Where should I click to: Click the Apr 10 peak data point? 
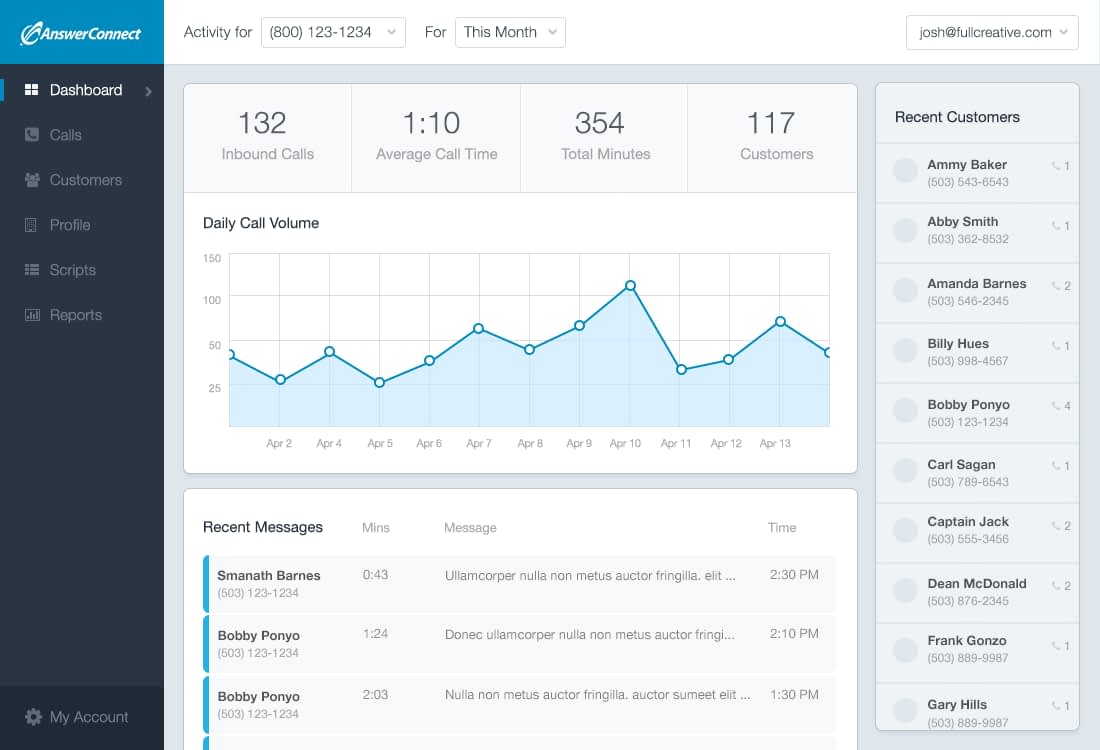point(630,286)
